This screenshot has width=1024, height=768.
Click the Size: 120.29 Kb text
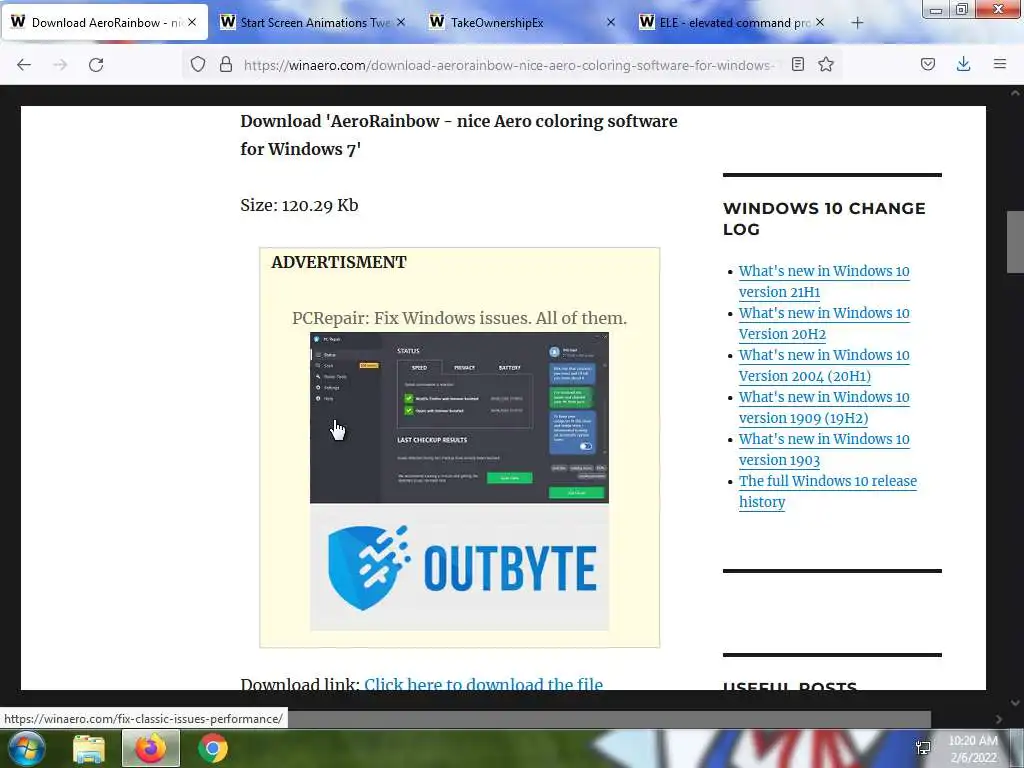click(x=299, y=205)
